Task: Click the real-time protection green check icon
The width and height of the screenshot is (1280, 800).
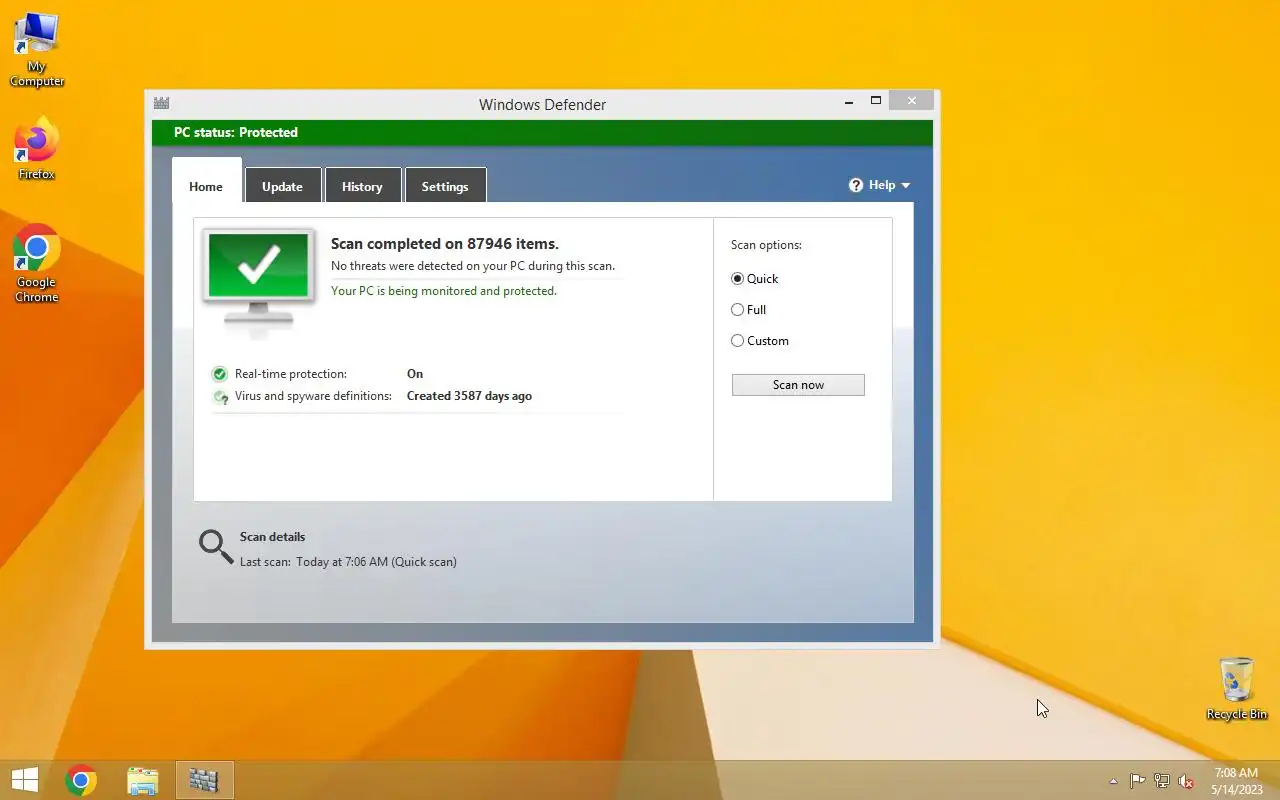Action: point(220,374)
